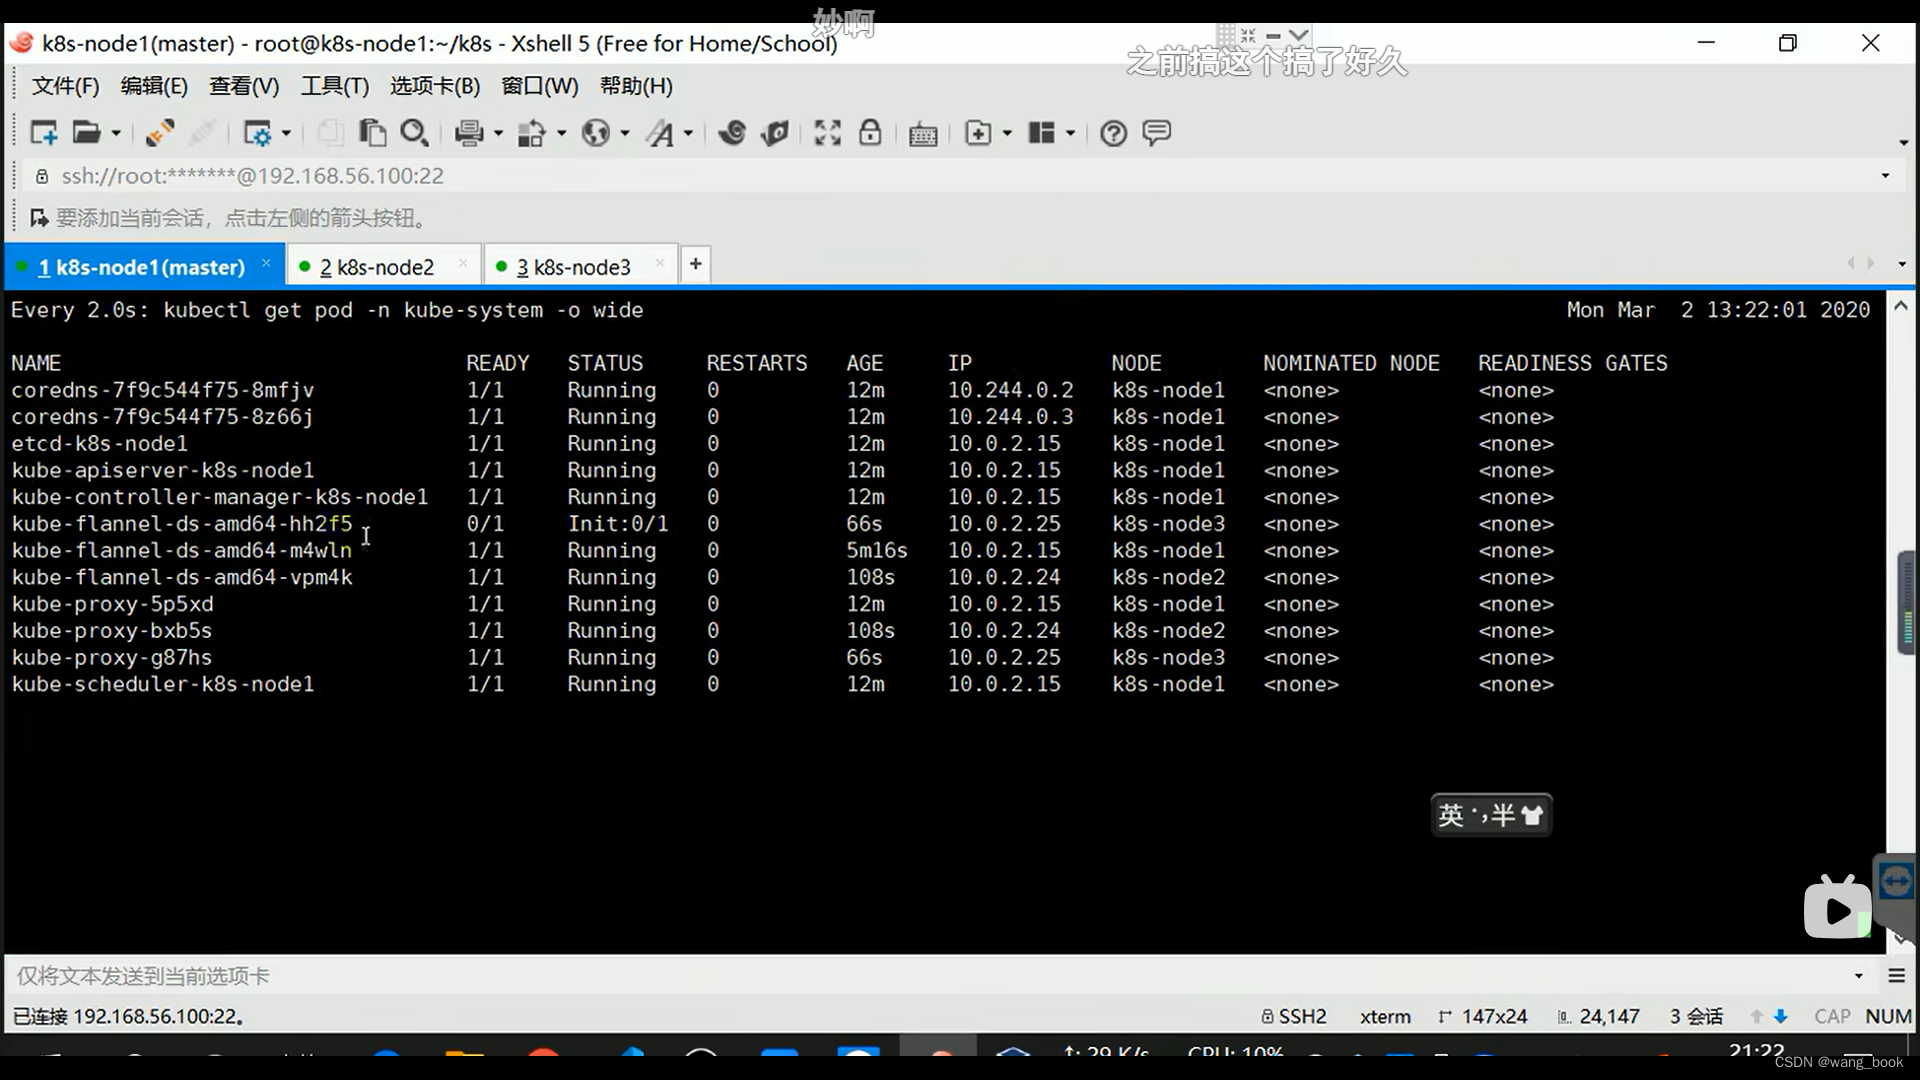Open the session Properties gear icon
Screen dimensions: 1920x1080
coord(258,133)
